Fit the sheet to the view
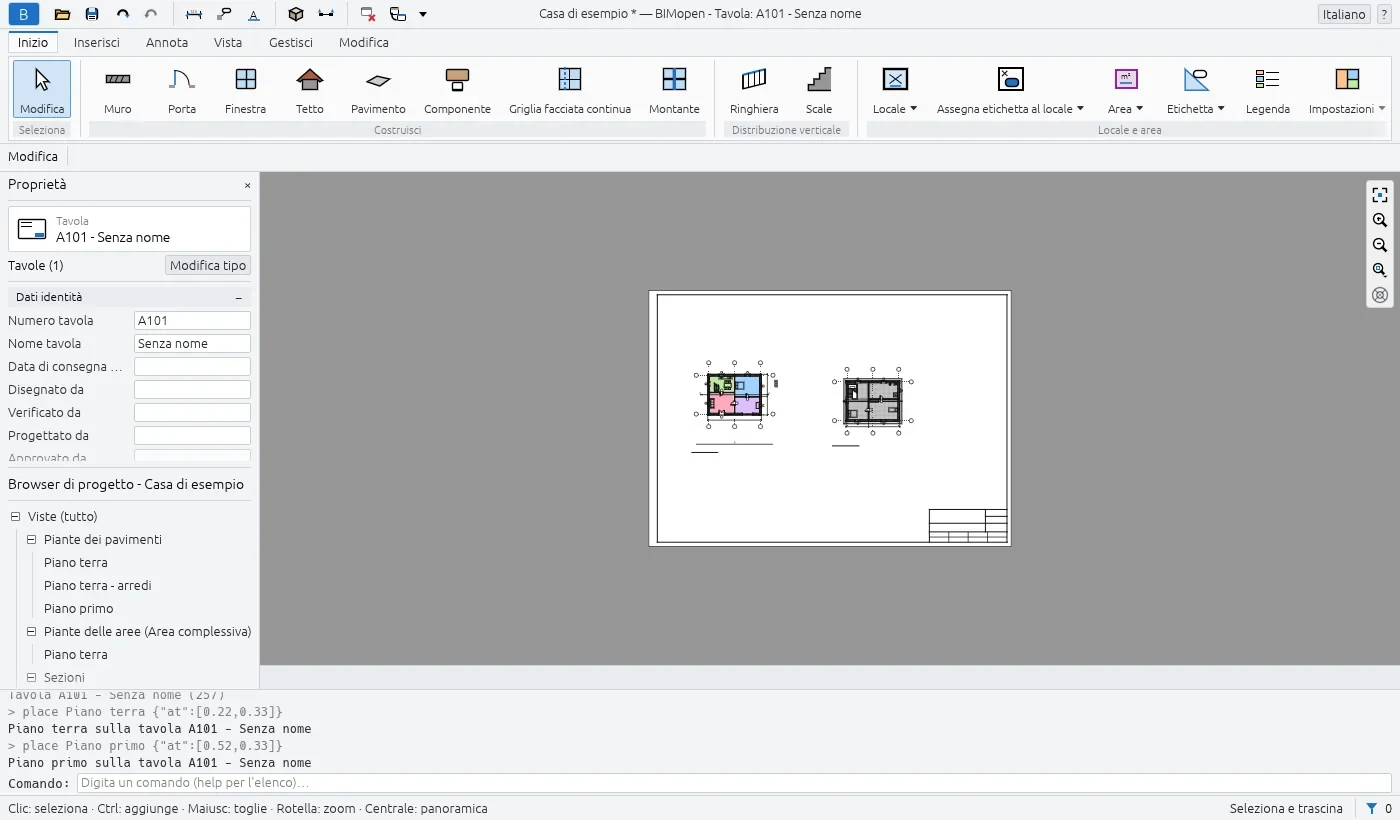The image size is (1400, 820). (x=1380, y=195)
